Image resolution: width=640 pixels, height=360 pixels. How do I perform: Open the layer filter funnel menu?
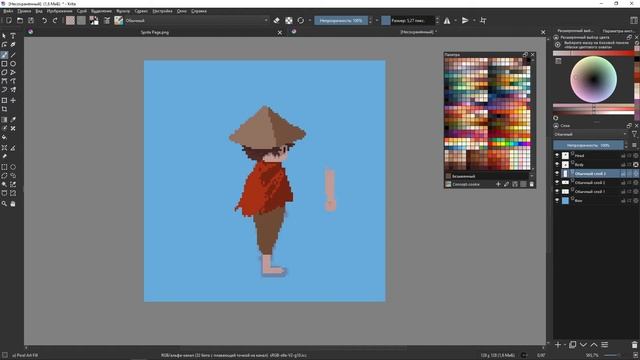tap(634, 134)
